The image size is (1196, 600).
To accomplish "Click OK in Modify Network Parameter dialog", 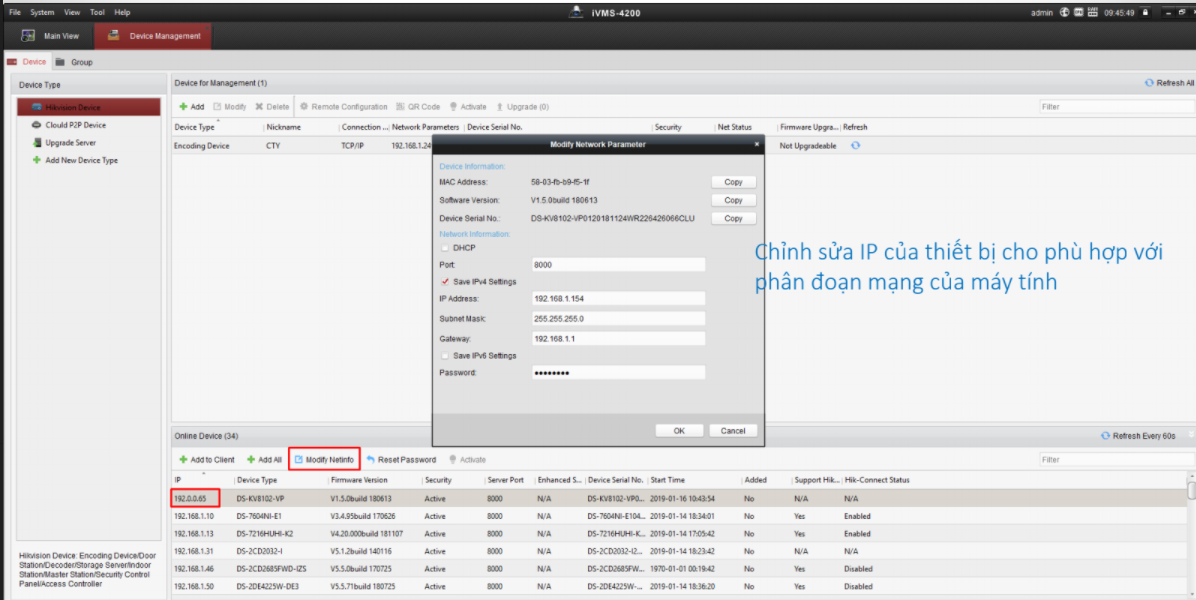I will click(679, 430).
